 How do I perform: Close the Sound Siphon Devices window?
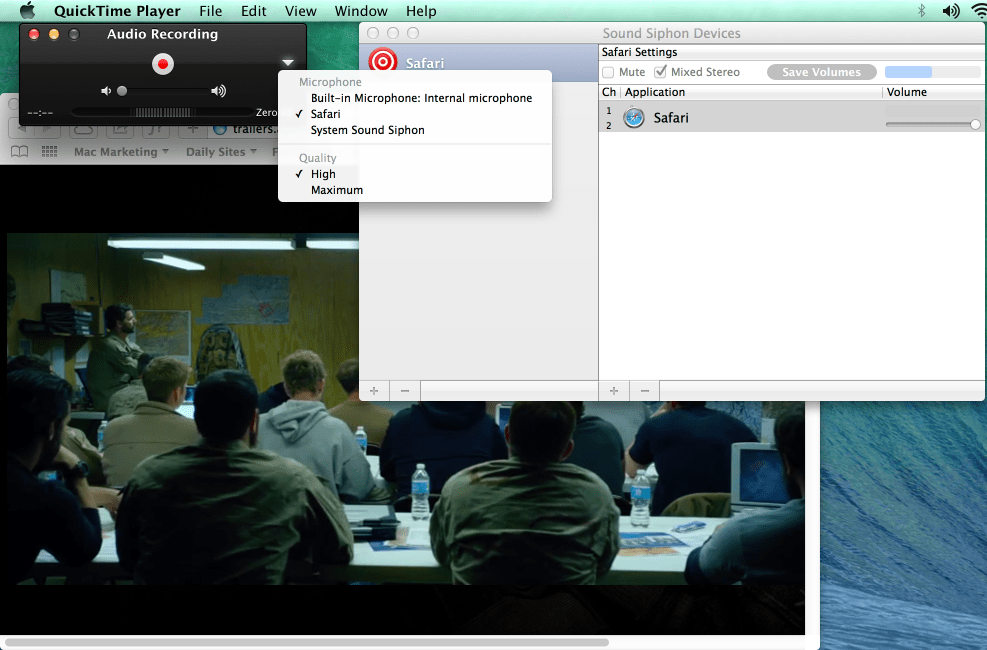point(373,33)
